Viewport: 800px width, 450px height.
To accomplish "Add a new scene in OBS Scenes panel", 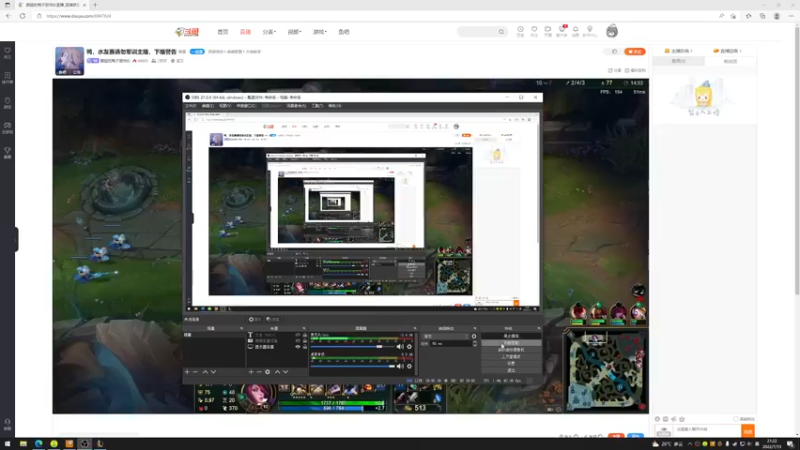I will click(187, 372).
